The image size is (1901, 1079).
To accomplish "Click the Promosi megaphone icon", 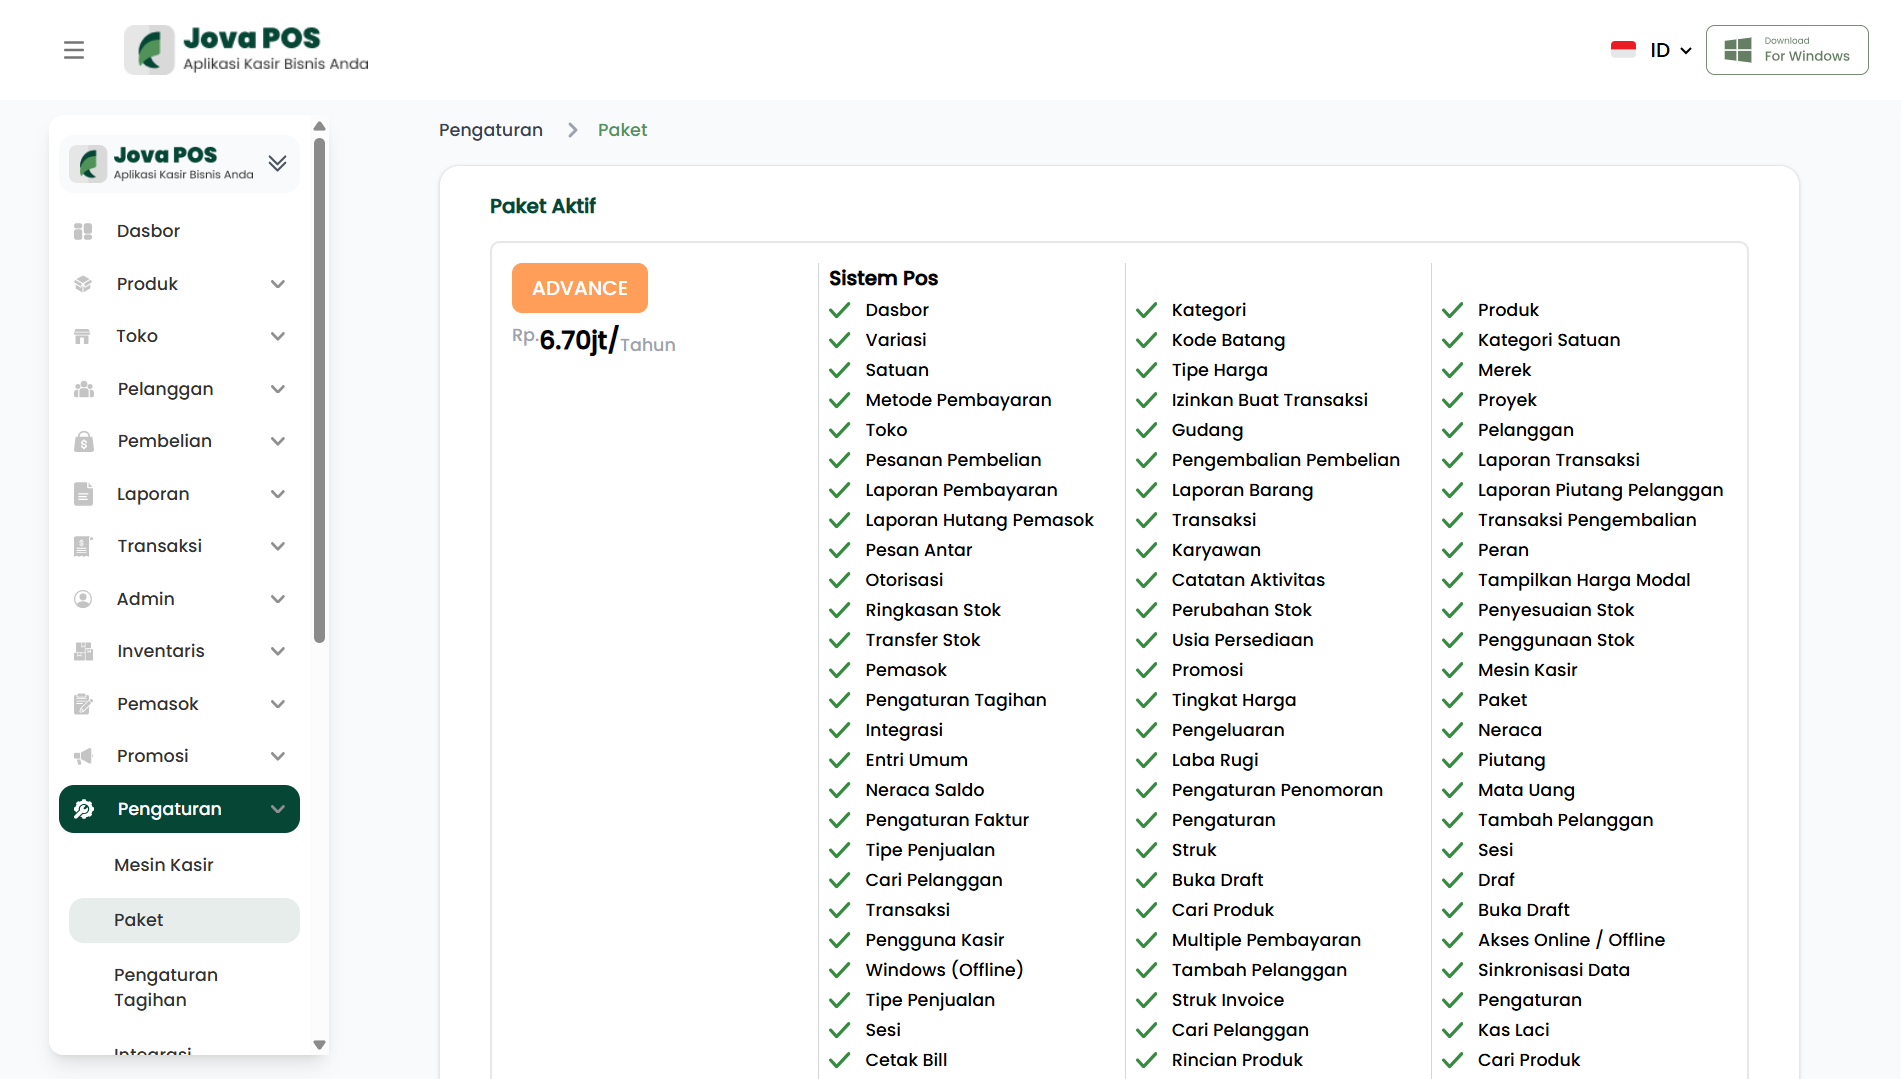I will pyautogui.click(x=83, y=756).
